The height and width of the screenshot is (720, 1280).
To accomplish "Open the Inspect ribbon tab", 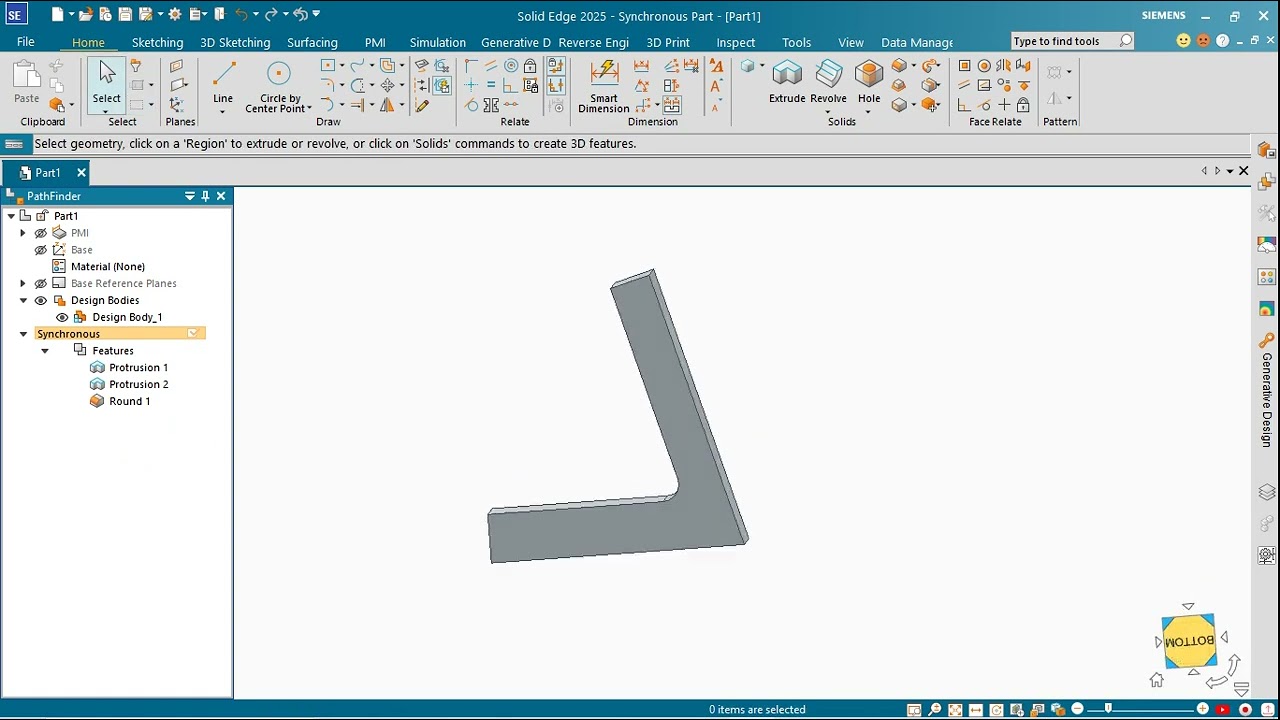I will (x=736, y=42).
